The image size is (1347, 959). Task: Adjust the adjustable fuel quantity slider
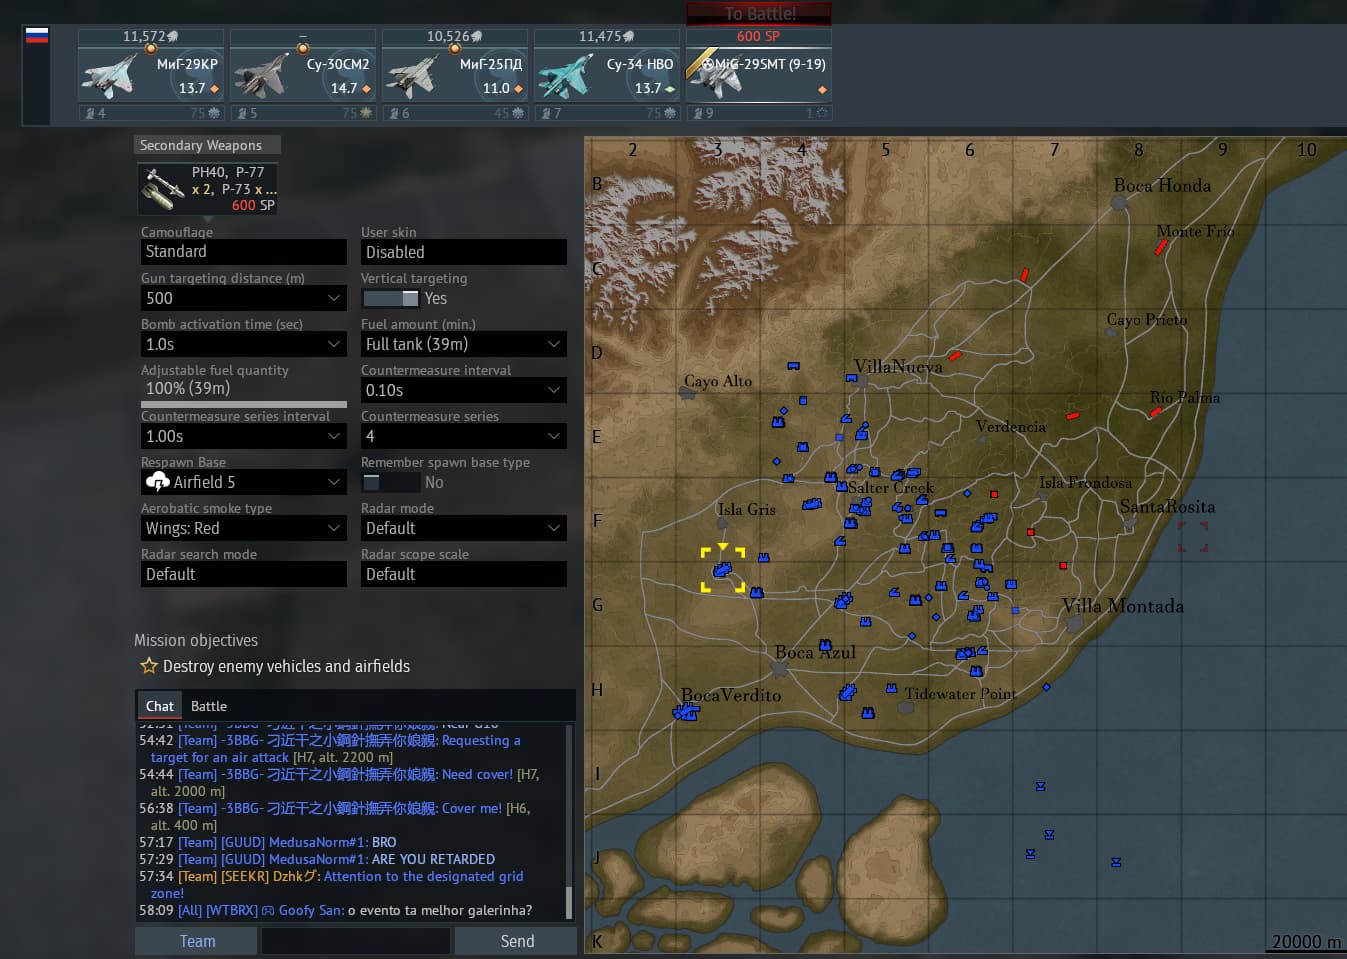[243, 405]
